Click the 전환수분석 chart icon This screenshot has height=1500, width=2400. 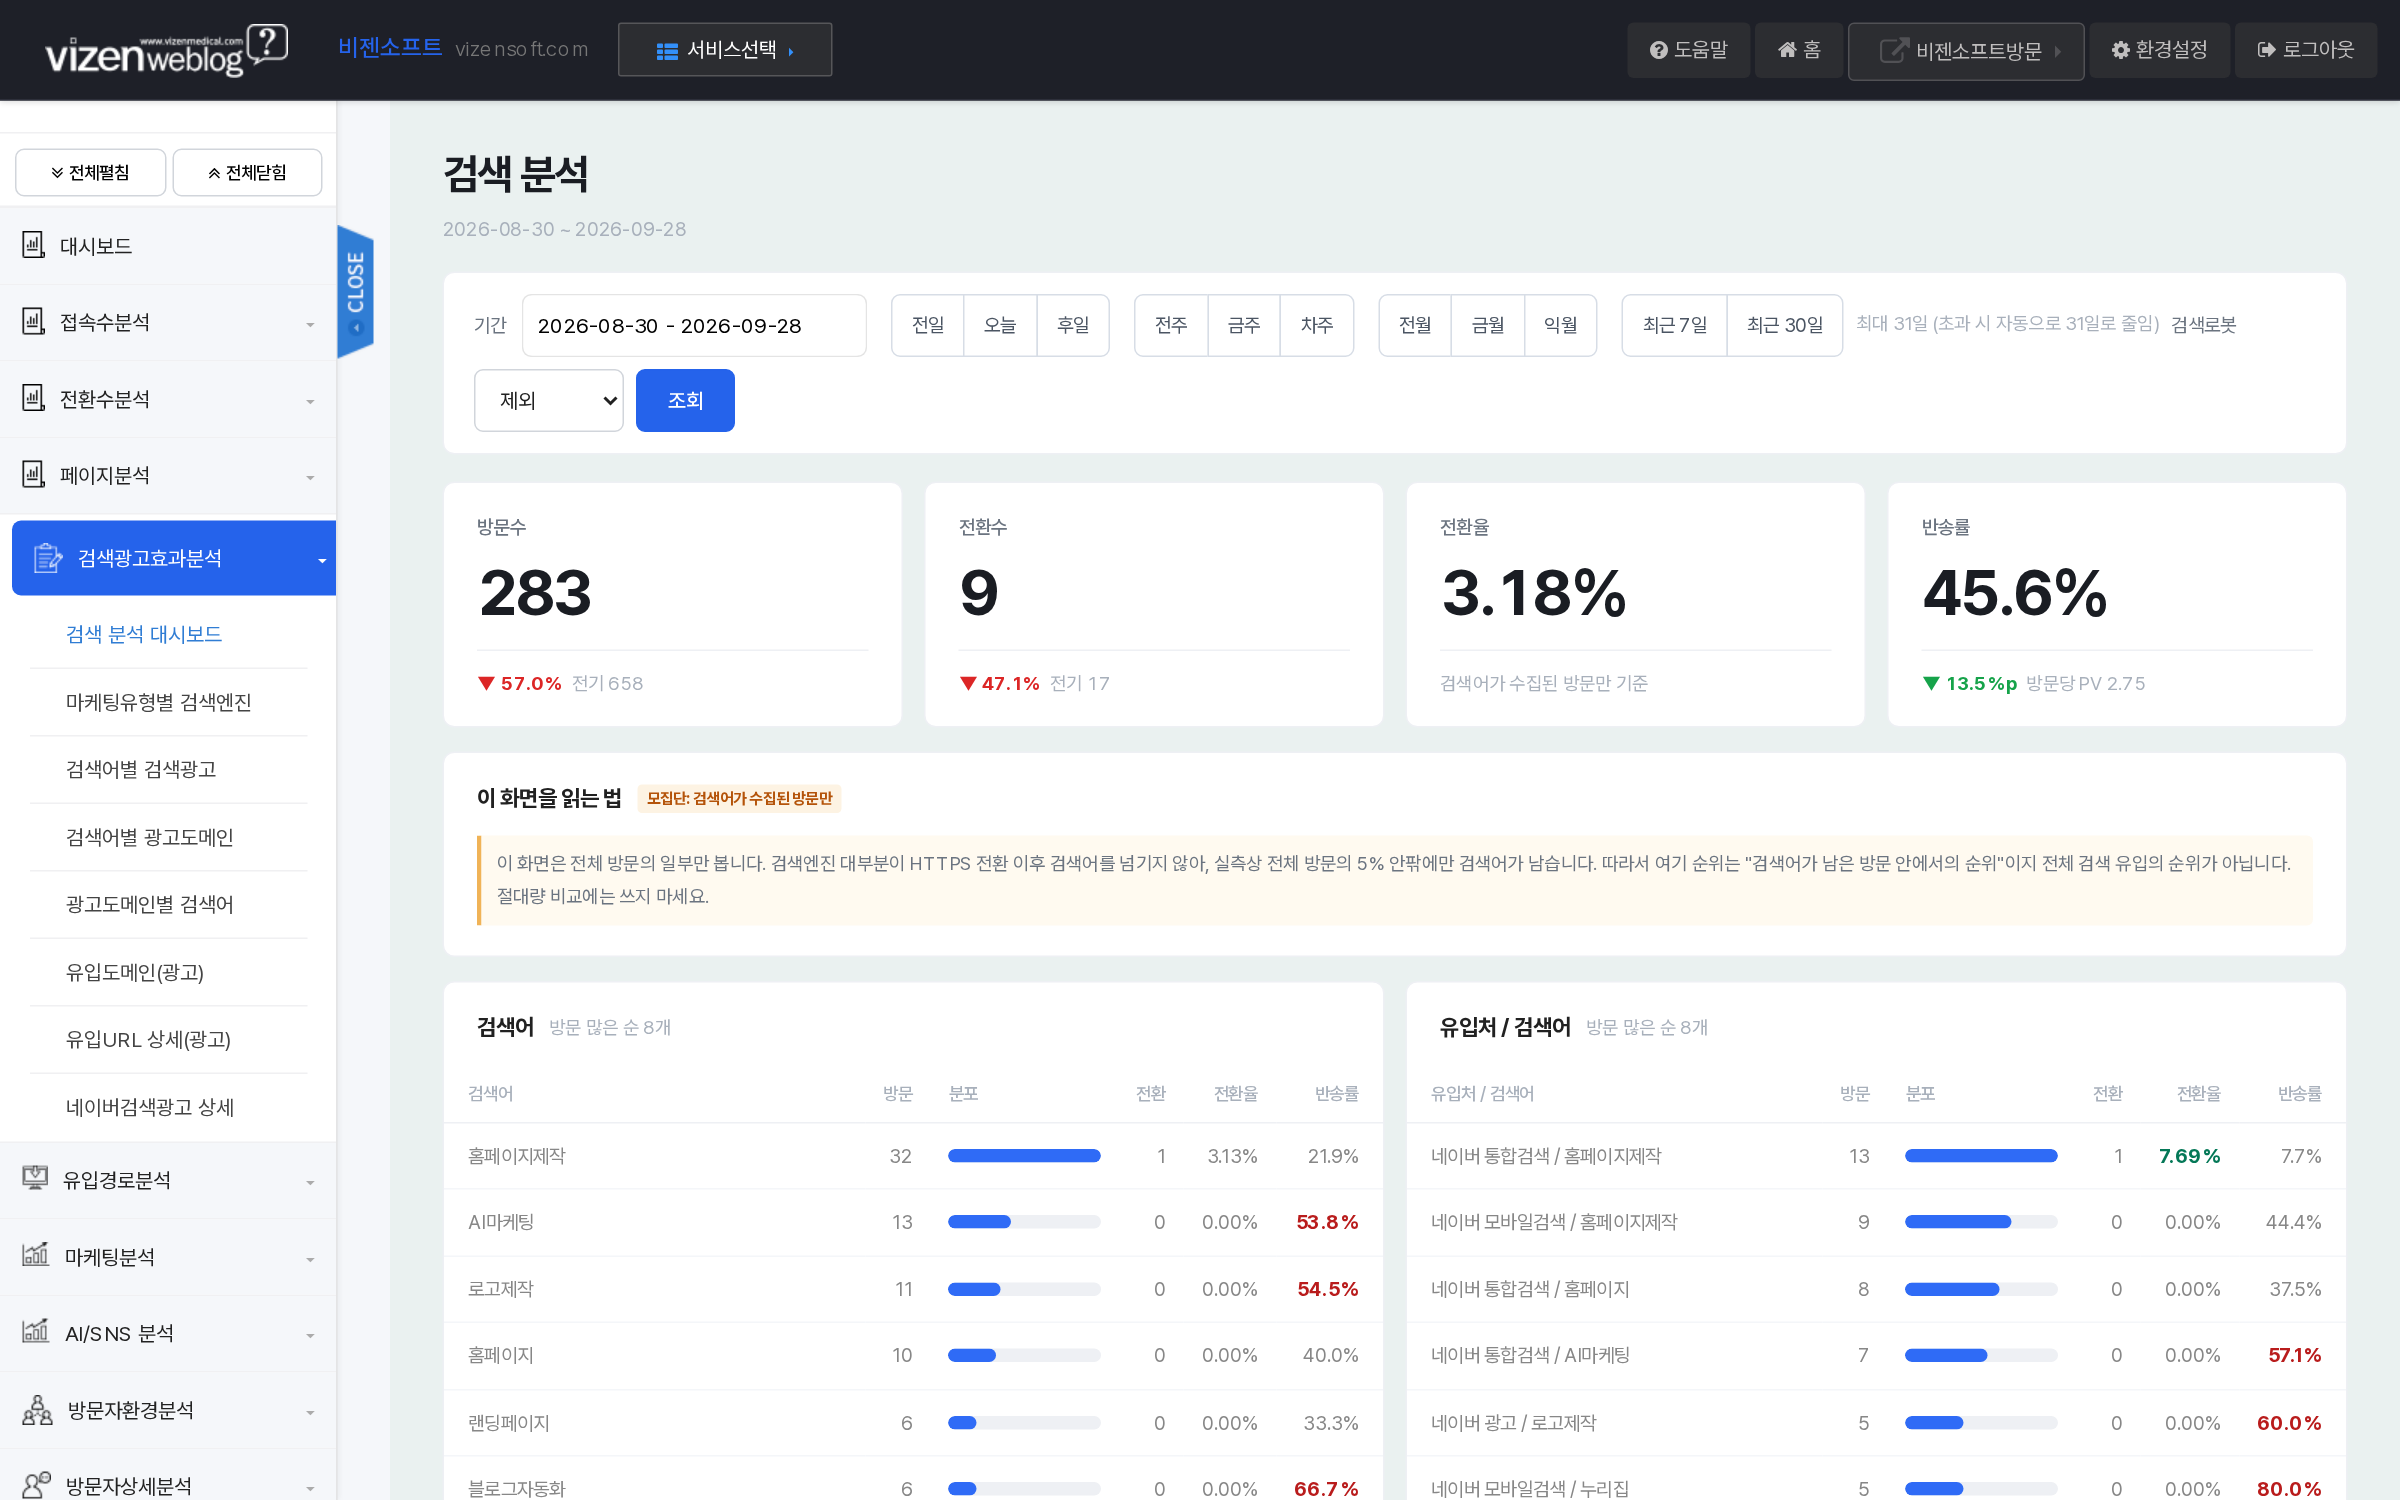34,398
